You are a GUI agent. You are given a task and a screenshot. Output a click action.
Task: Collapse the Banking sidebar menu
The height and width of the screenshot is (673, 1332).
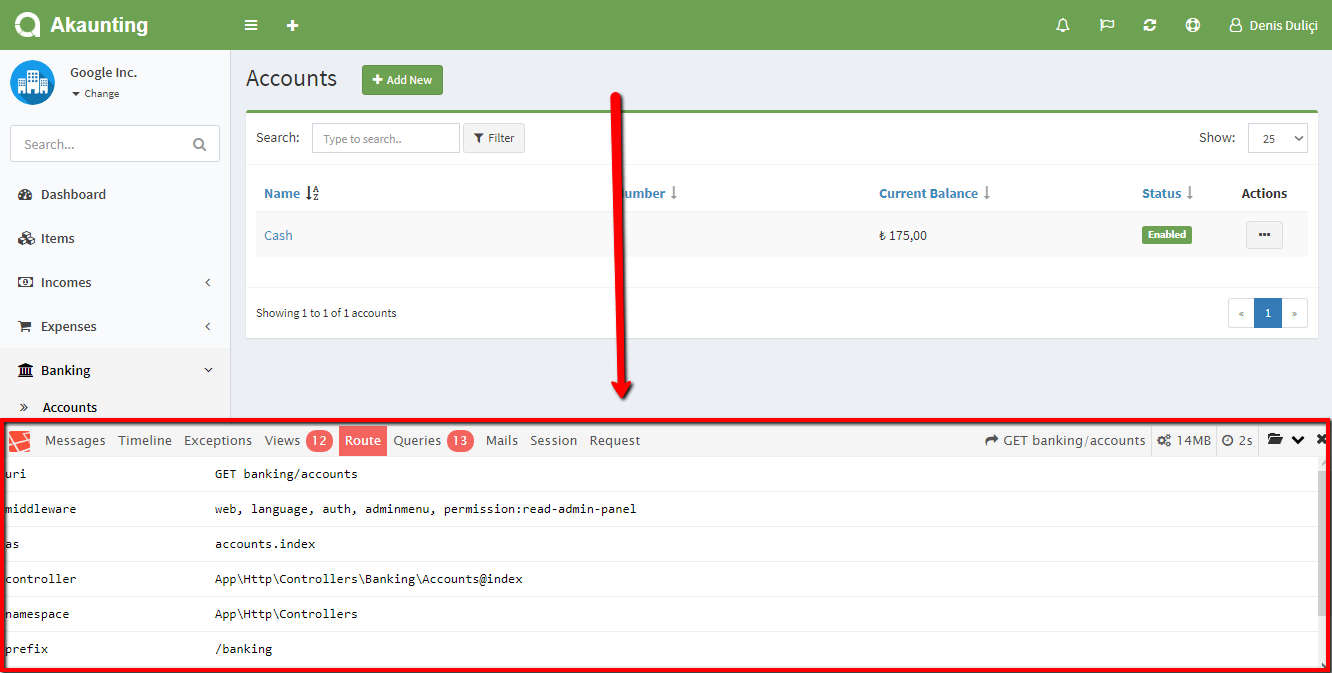pyautogui.click(x=115, y=370)
